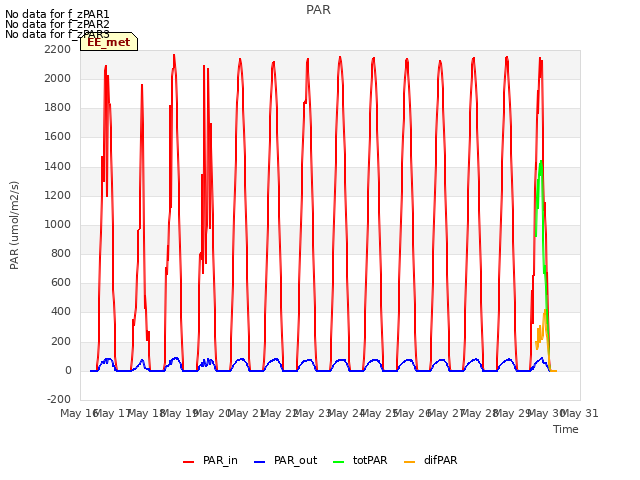Click the difPAR legend entry
The height and width of the screenshot is (480, 640).
(431, 461)
